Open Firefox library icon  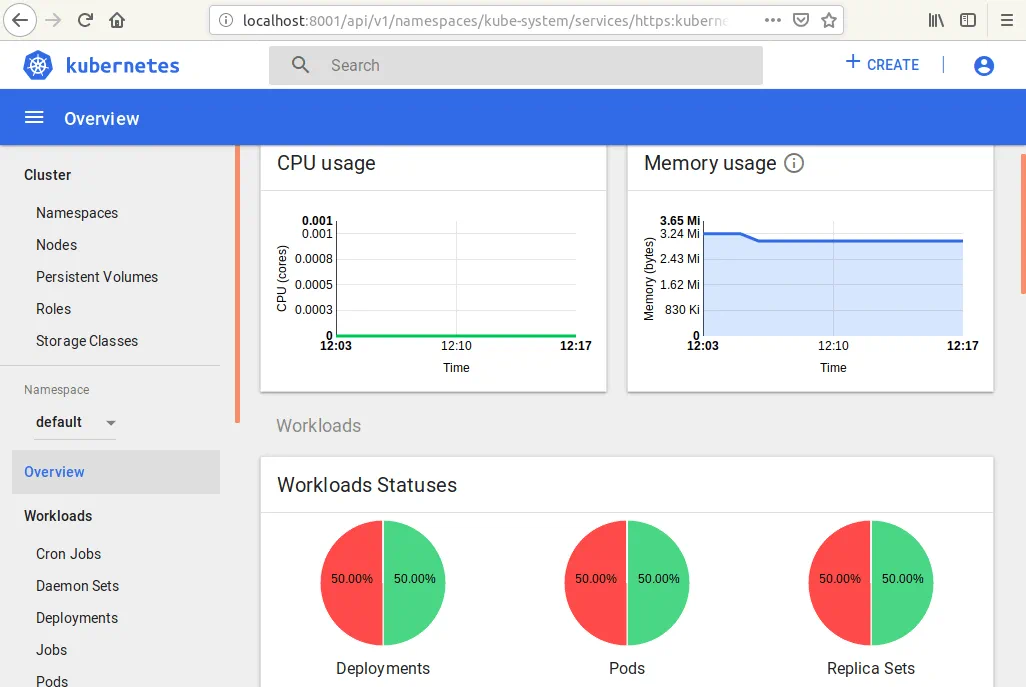click(936, 20)
